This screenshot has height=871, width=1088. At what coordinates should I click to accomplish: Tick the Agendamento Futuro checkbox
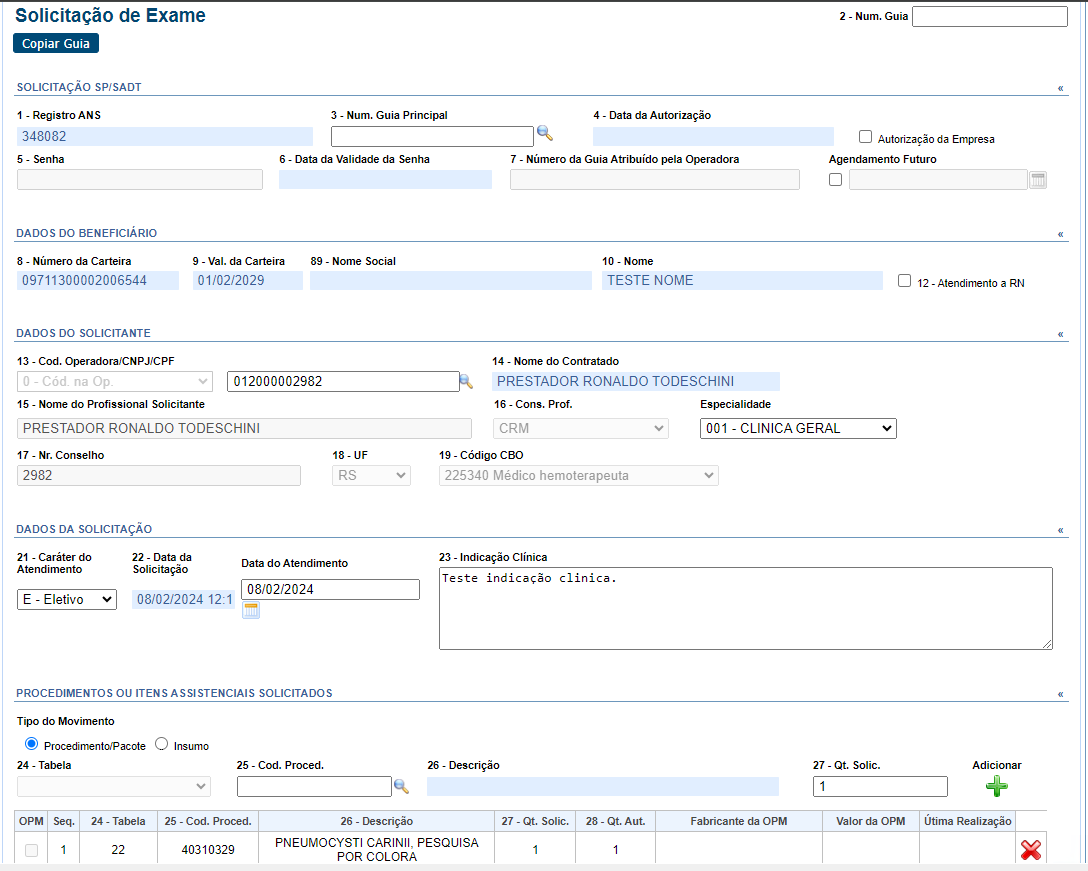pyautogui.click(x=835, y=180)
